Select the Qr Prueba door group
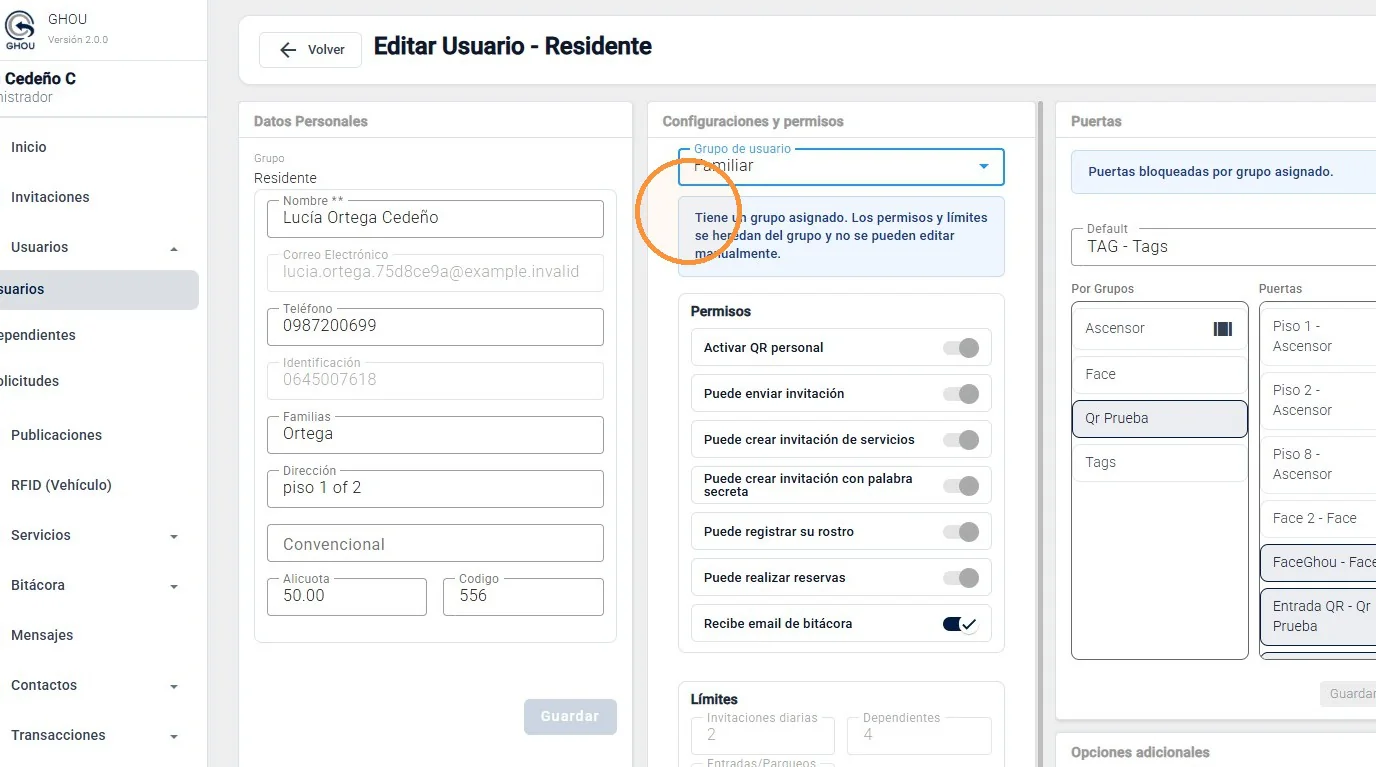1376x767 pixels. [1159, 418]
